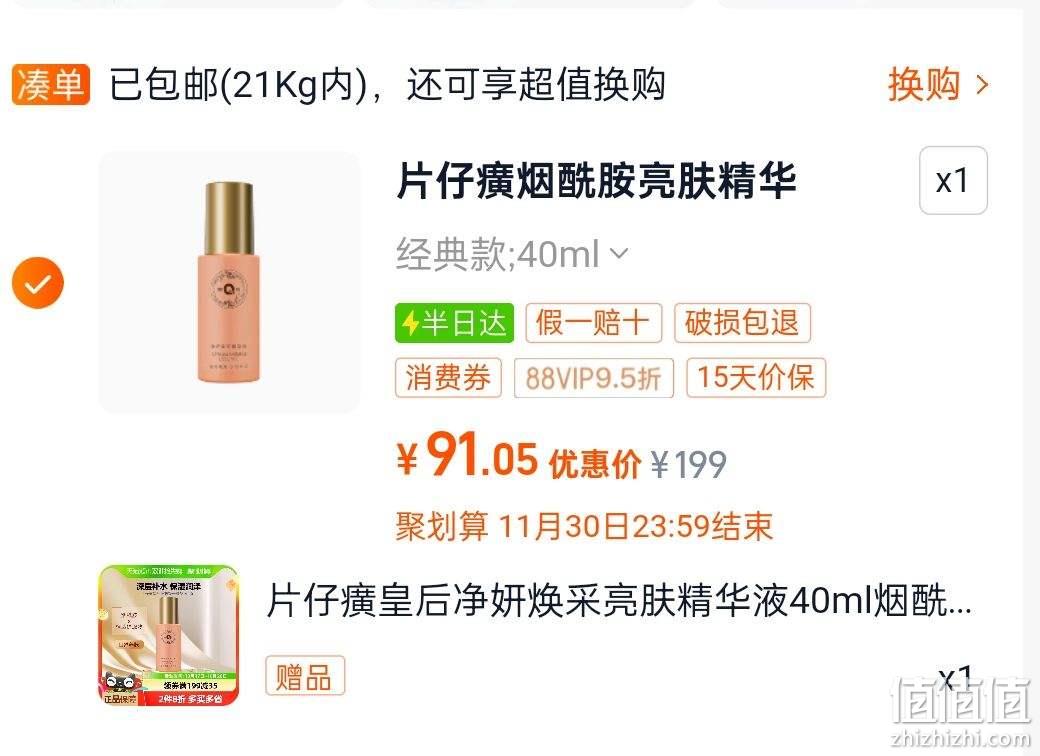This screenshot has height=756, width=1040.
Task: Tap the 赠品 gift label tag
Action: (x=305, y=676)
